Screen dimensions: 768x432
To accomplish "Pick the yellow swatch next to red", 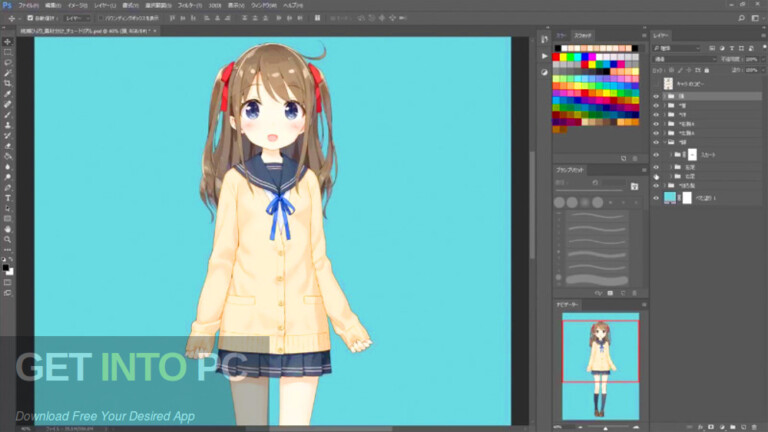I will tap(563, 57).
